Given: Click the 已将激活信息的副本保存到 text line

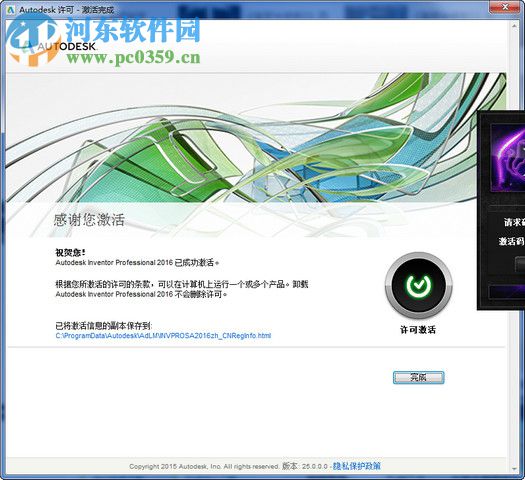Looking at the screenshot, I should point(104,325).
